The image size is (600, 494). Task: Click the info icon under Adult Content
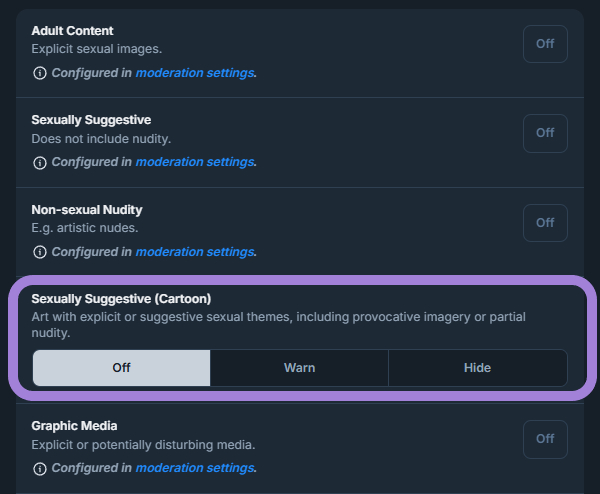39,73
